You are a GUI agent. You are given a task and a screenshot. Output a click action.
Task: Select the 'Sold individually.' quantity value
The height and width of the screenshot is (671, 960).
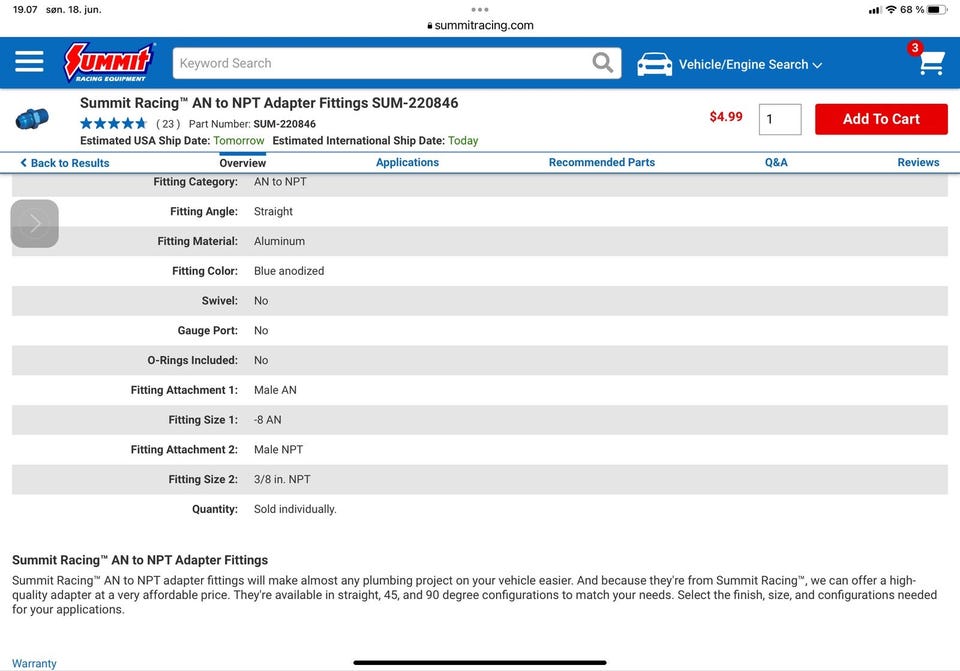pos(295,509)
